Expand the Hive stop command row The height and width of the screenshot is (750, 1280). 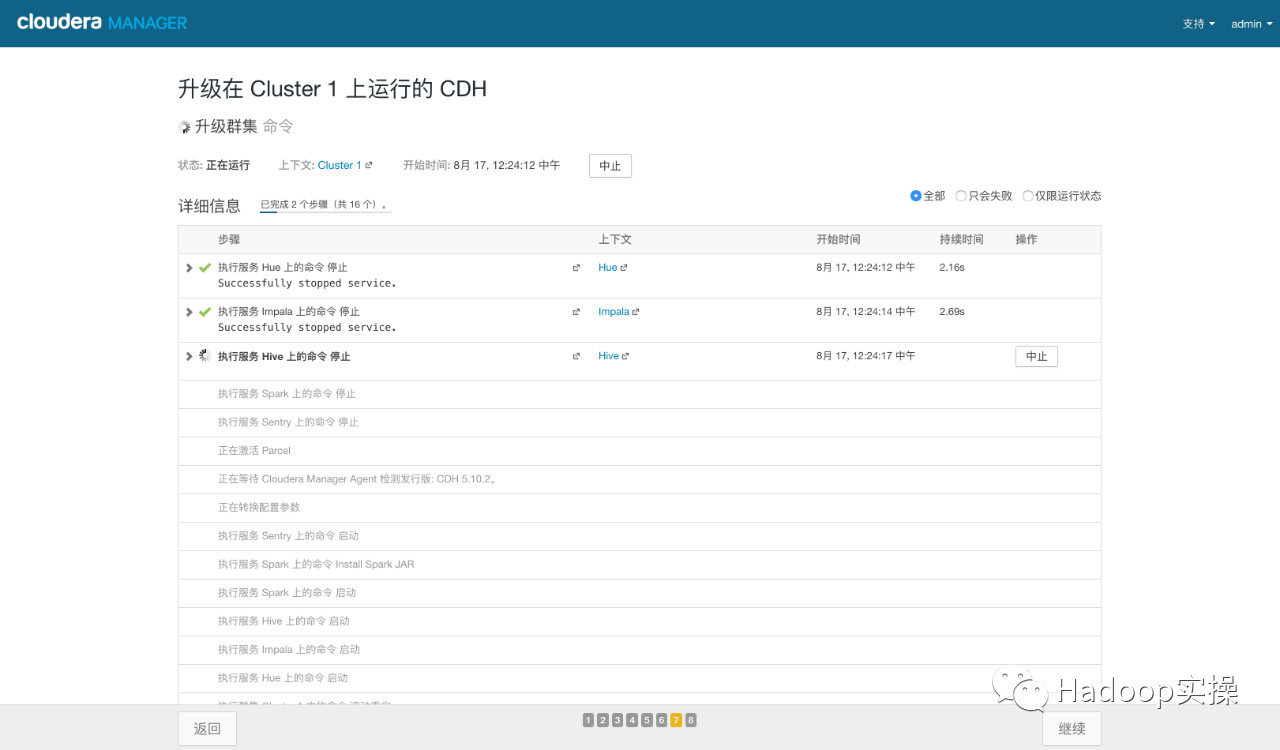click(189, 356)
